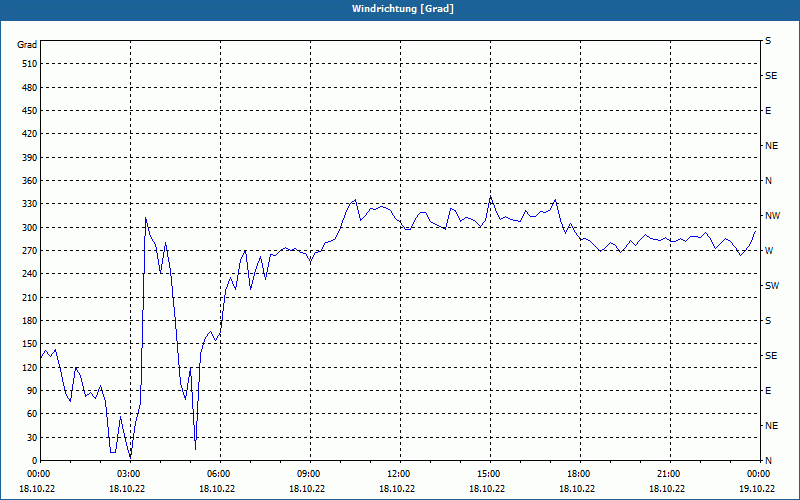The width and height of the screenshot is (800, 500).
Task: Click the 18.10.22 date under 06:00
Action: point(217,489)
